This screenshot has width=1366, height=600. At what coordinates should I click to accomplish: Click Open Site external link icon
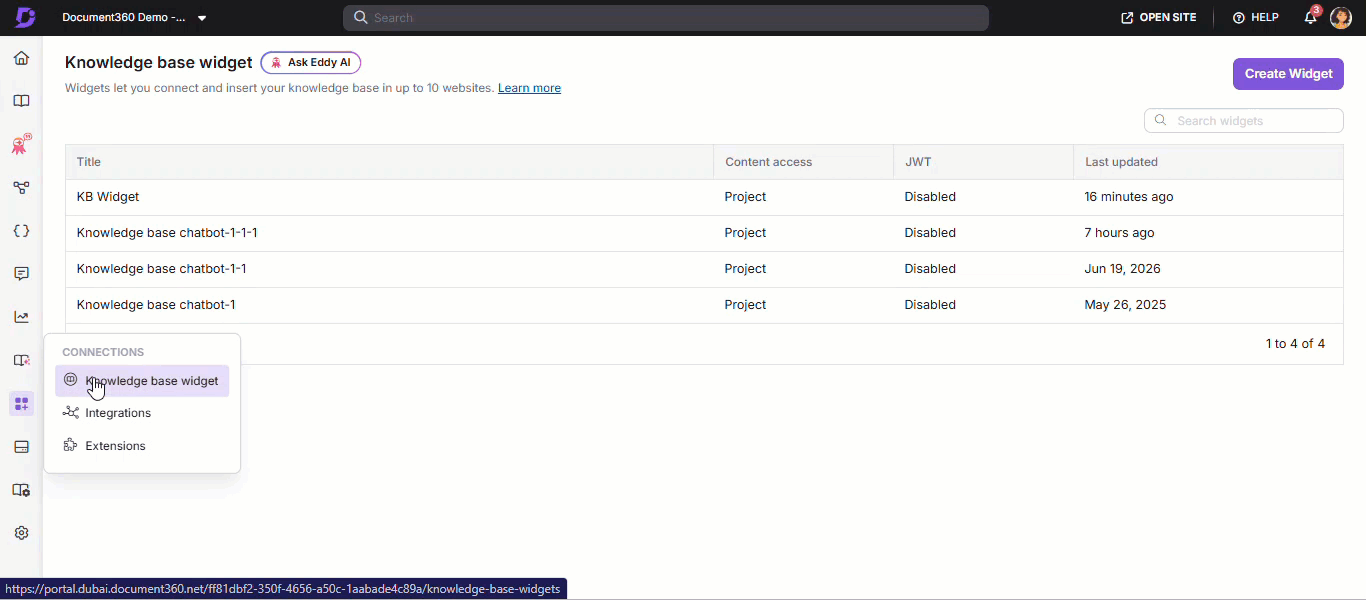(1127, 18)
